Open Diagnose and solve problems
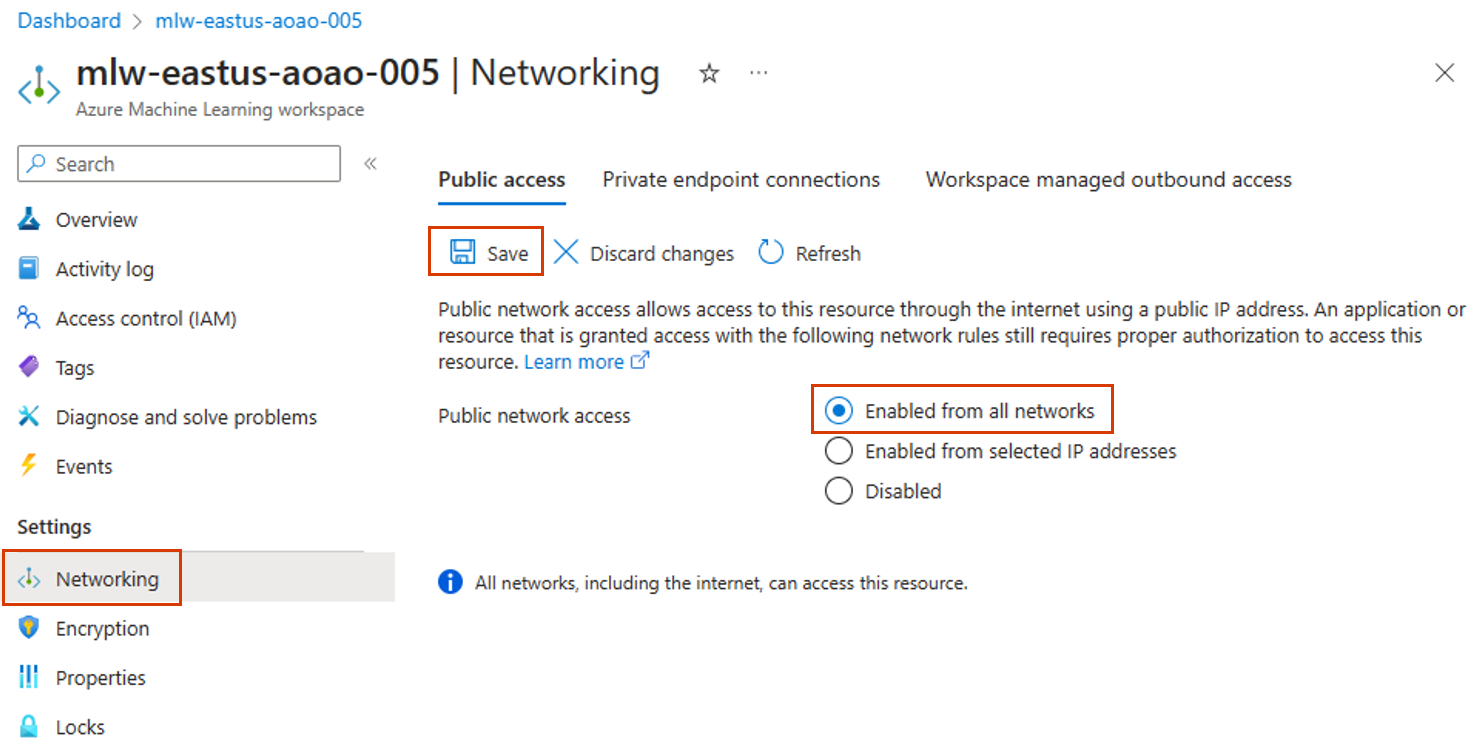Screen dimensions: 1480x752 pyautogui.click(x=186, y=417)
